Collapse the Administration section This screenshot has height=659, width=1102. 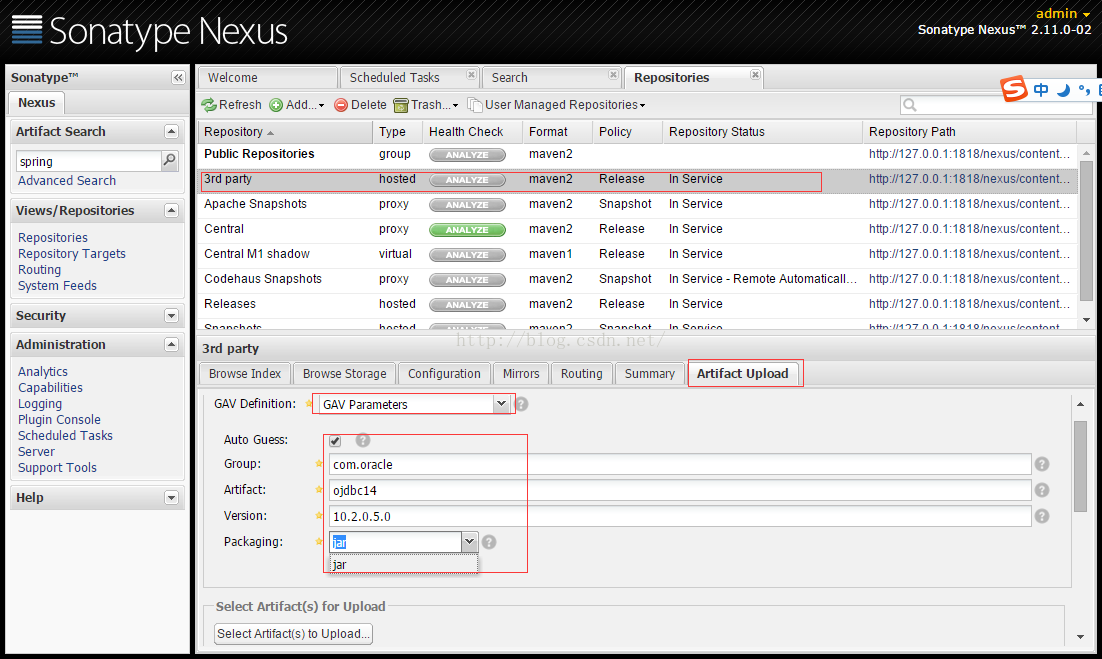171,344
